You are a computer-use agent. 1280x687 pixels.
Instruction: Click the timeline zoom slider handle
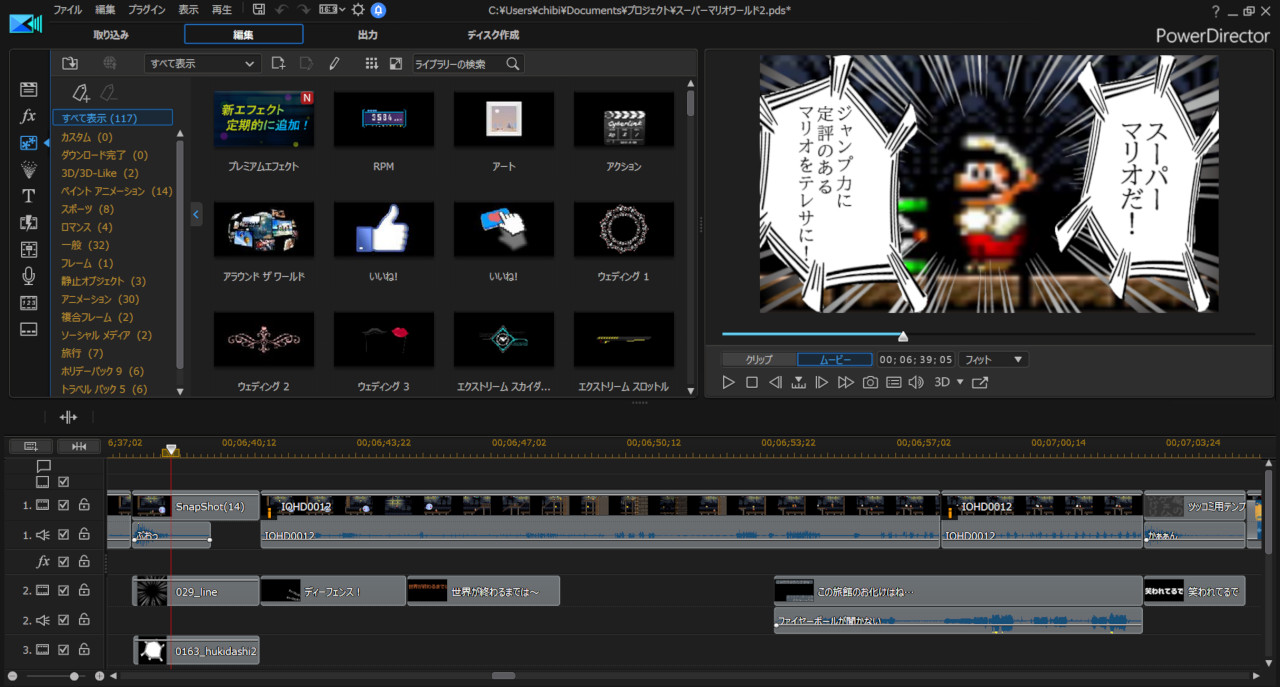pos(75,676)
